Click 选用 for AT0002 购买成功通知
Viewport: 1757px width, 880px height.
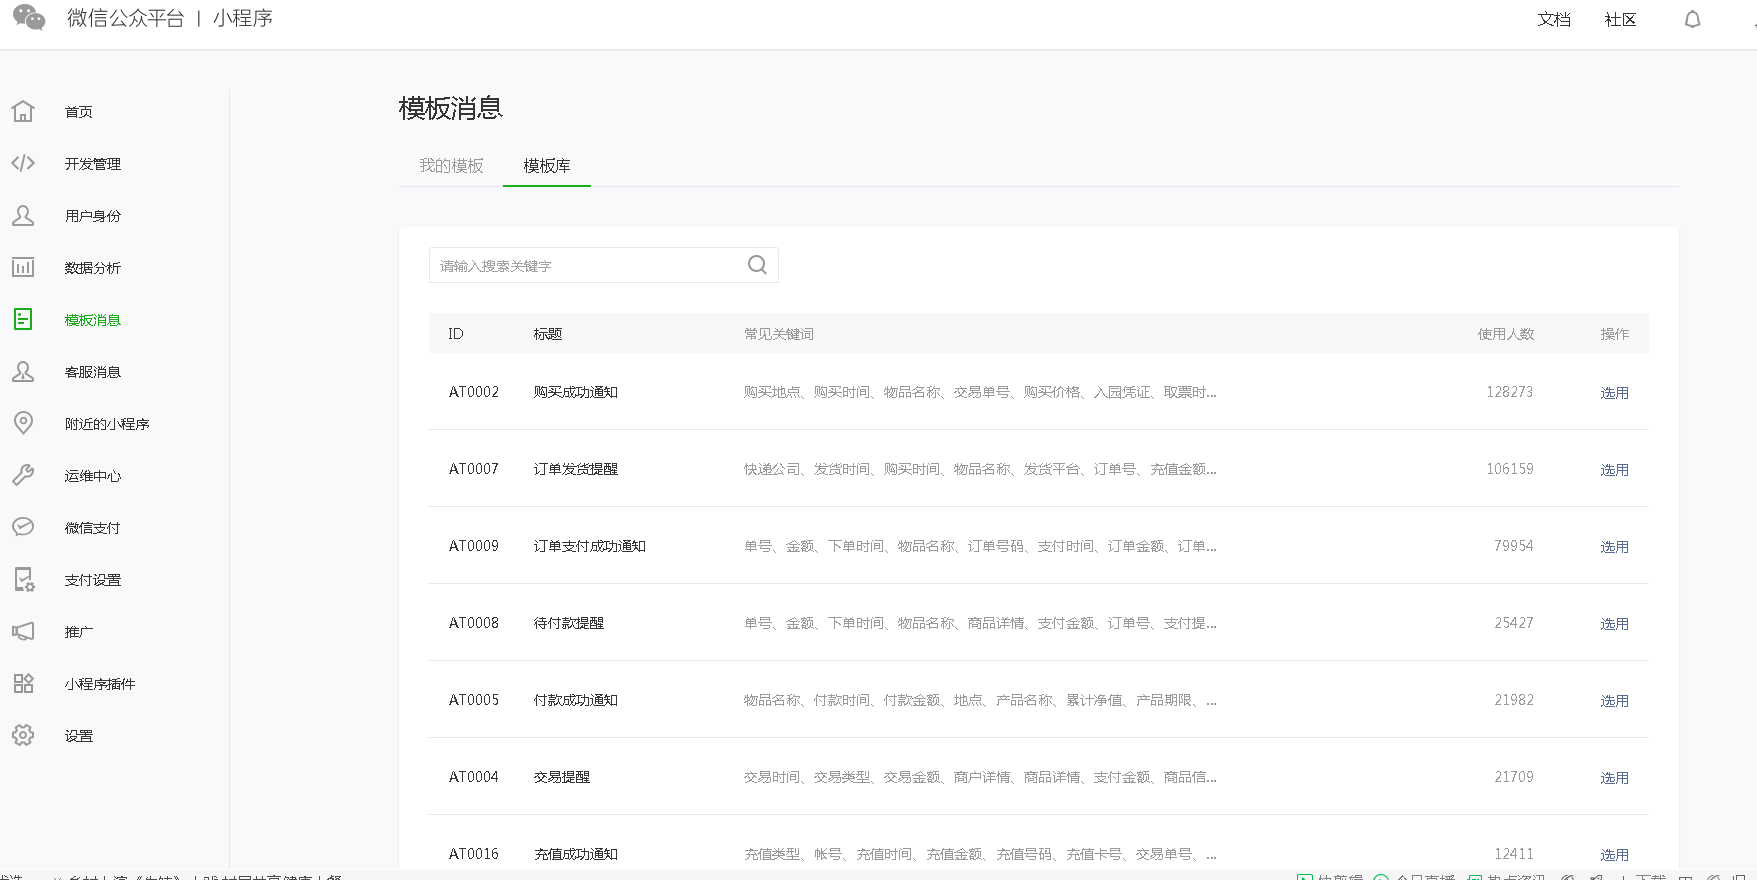pos(1614,393)
